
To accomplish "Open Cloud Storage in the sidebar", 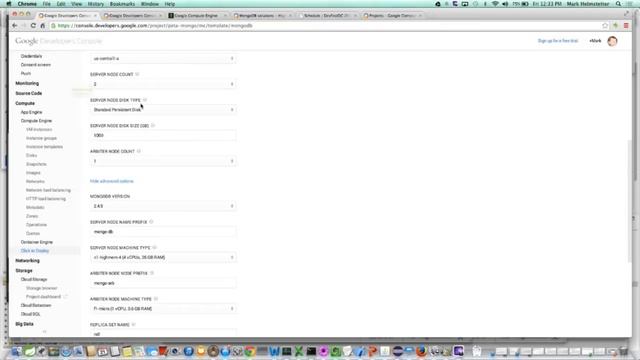I will (x=34, y=280).
